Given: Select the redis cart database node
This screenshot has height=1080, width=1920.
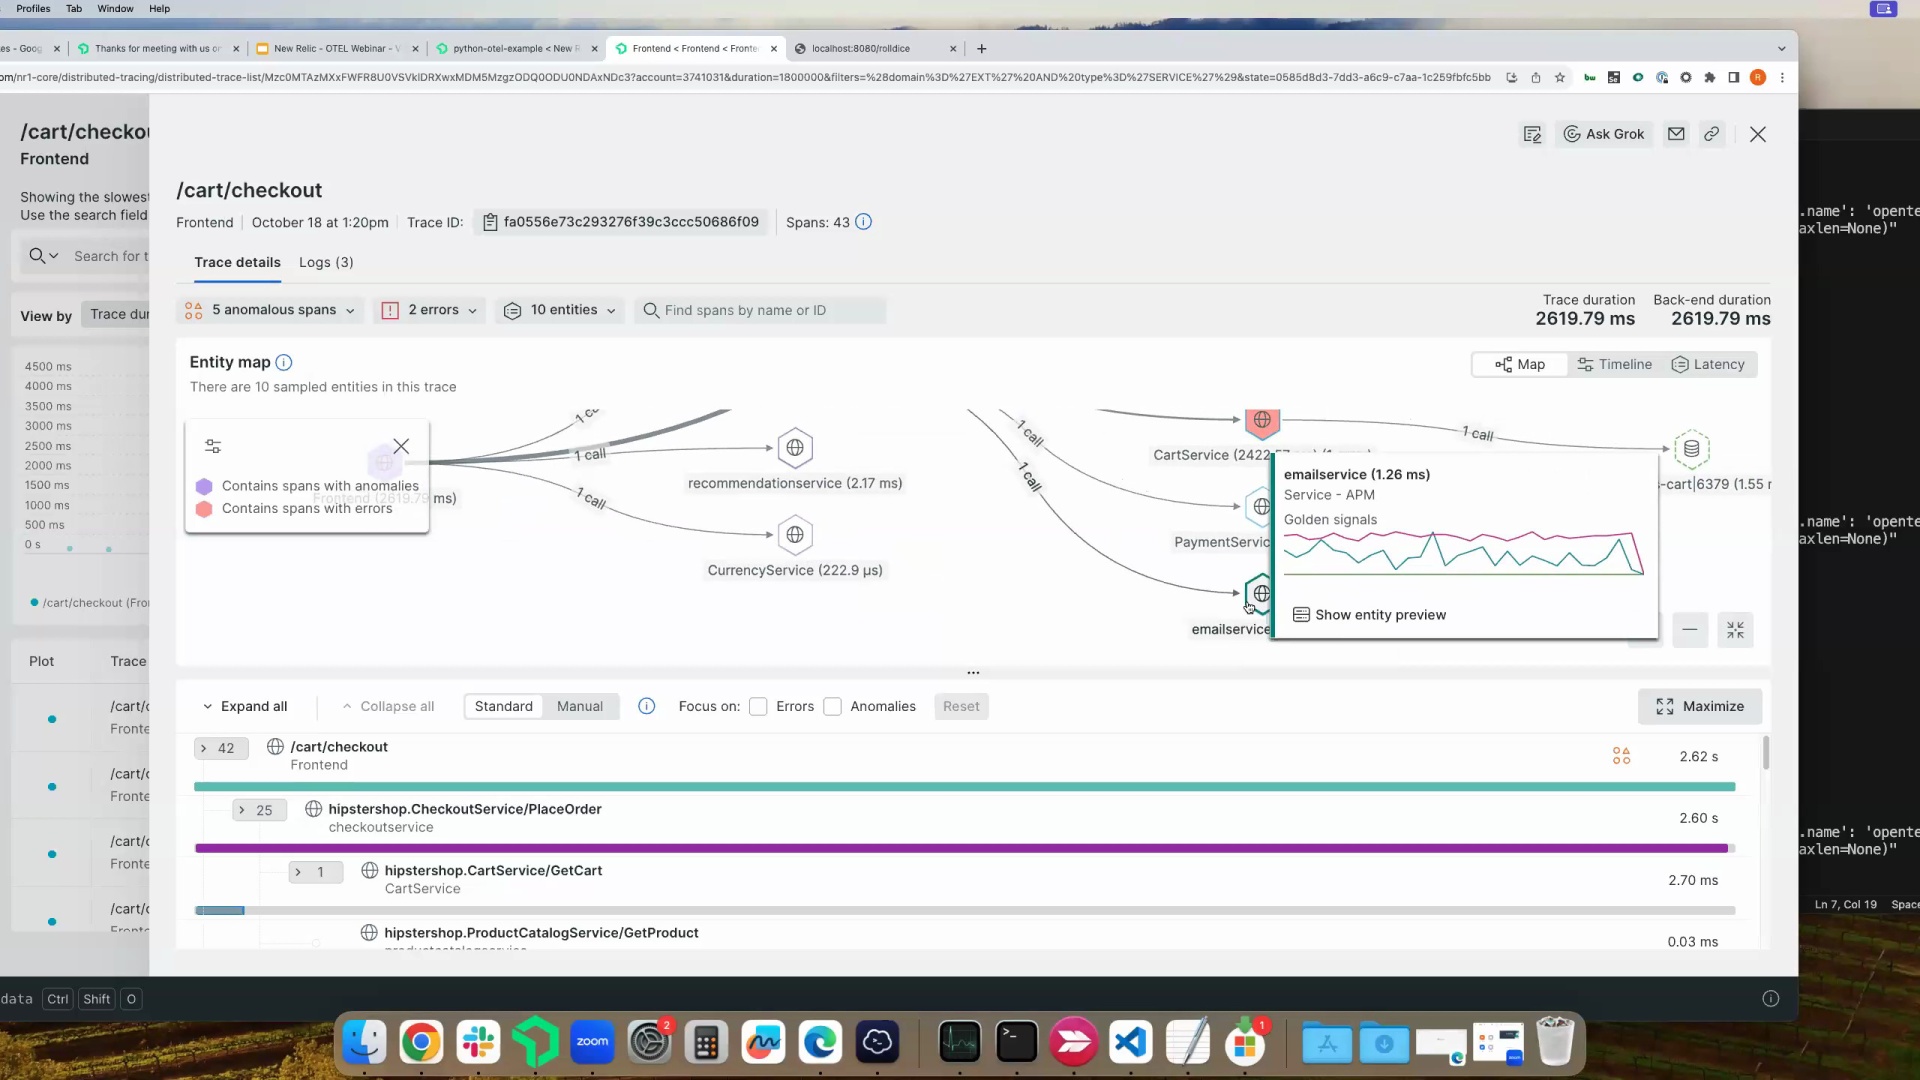Looking at the screenshot, I should (x=1691, y=449).
